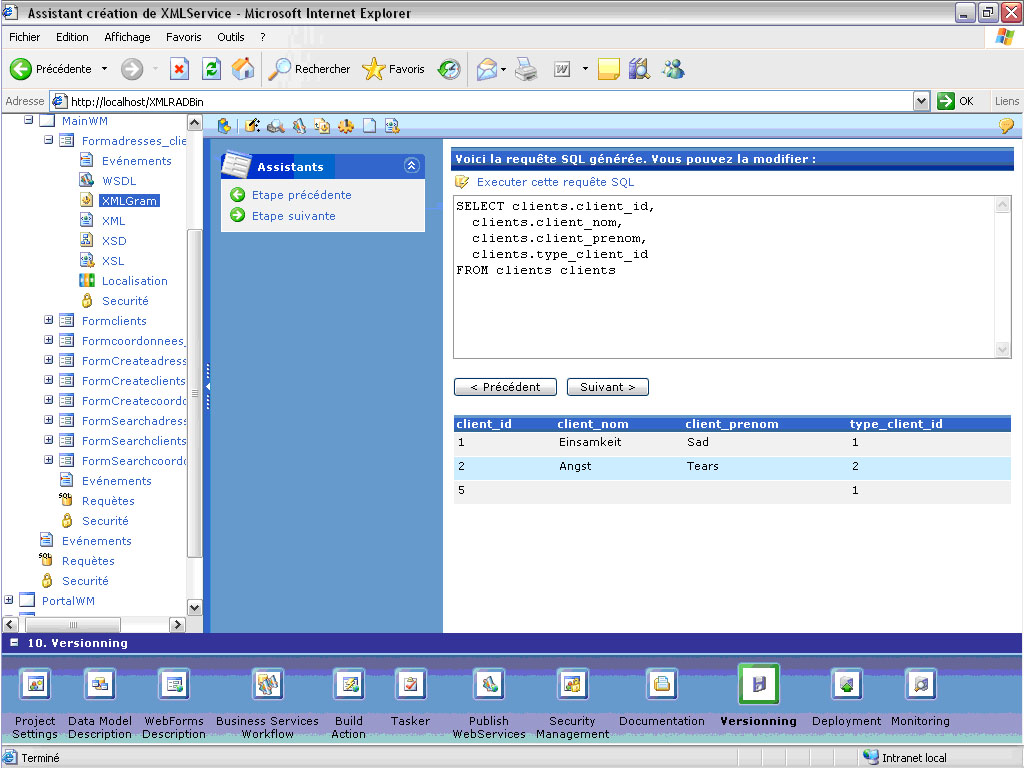The height and width of the screenshot is (768, 1024).
Task: Select the Publish WebServices icon
Action: [x=488, y=685]
